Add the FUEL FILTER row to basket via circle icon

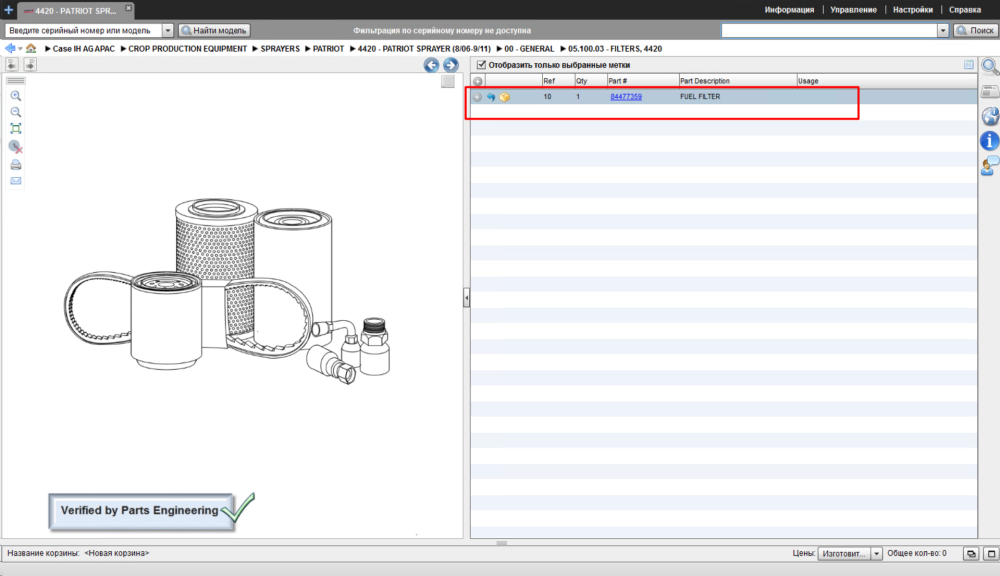point(477,97)
